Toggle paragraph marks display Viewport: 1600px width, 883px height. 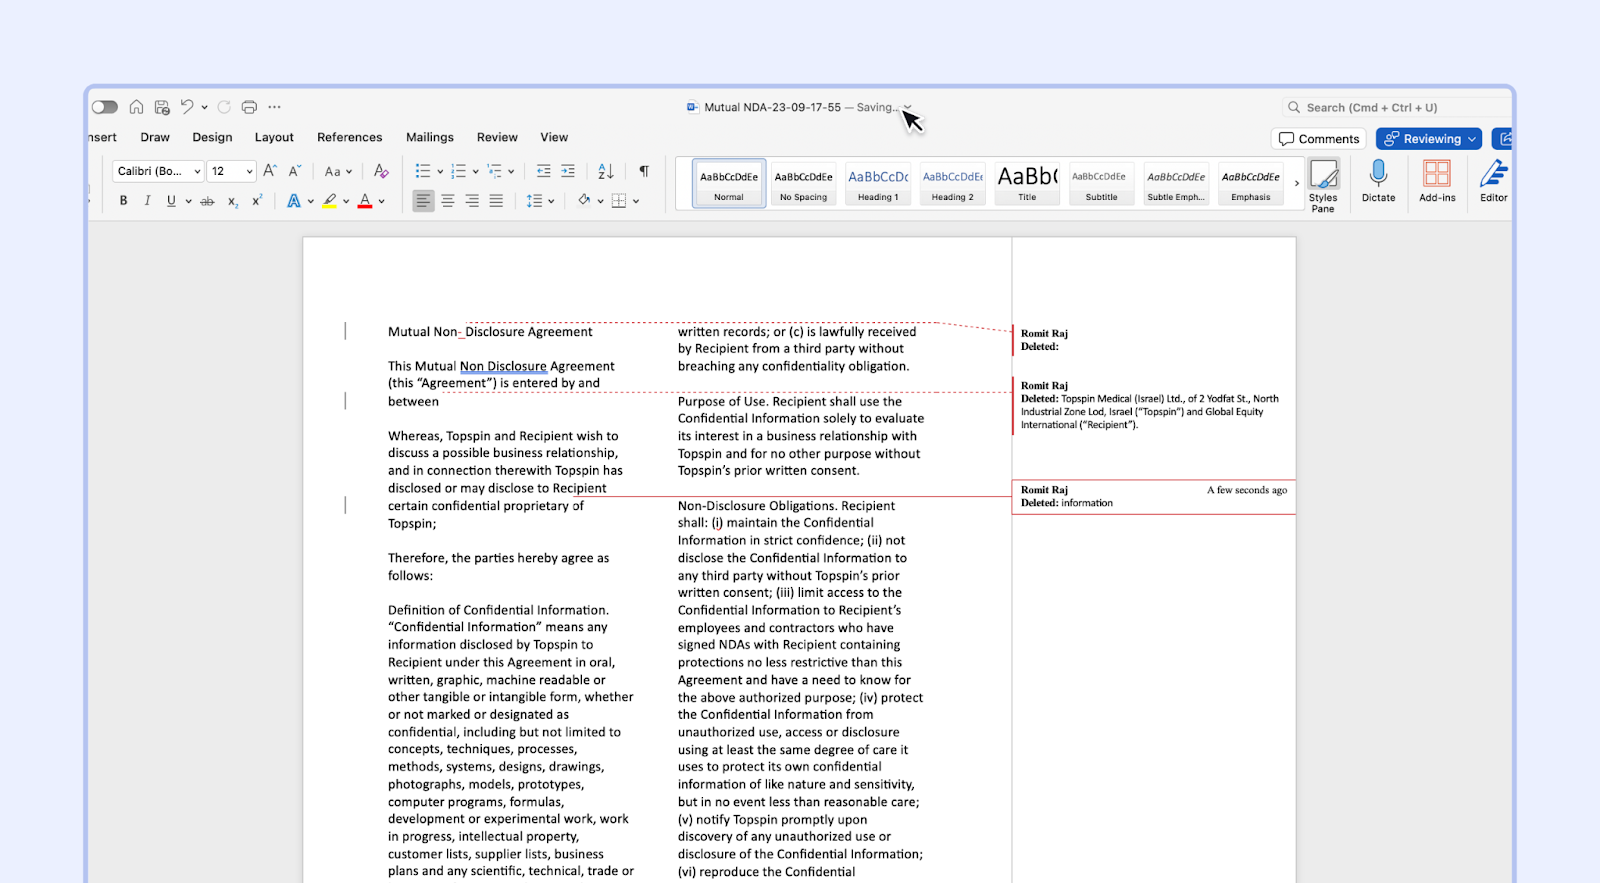tap(644, 171)
